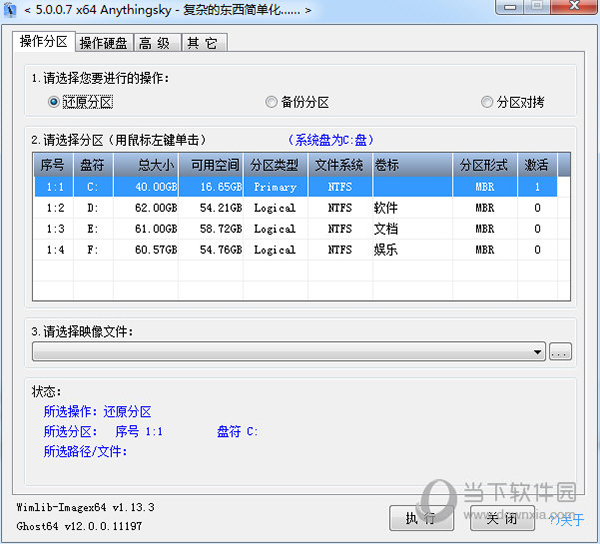The image size is (600, 544).
Task: Open the 高级 tab
Action: coord(157,43)
